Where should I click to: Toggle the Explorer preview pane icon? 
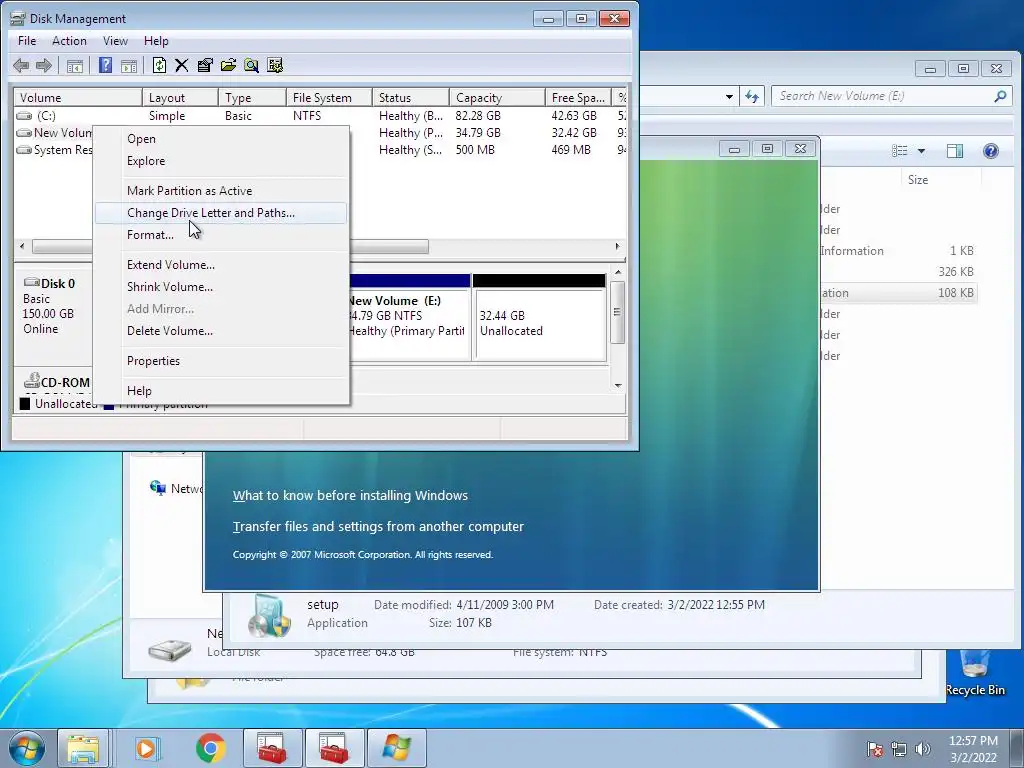955,151
